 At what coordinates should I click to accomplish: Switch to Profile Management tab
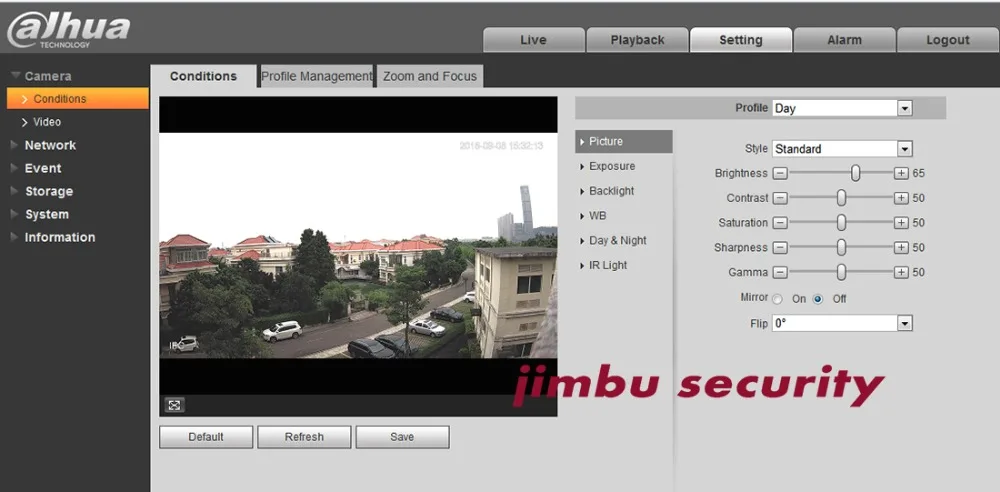coord(316,76)
